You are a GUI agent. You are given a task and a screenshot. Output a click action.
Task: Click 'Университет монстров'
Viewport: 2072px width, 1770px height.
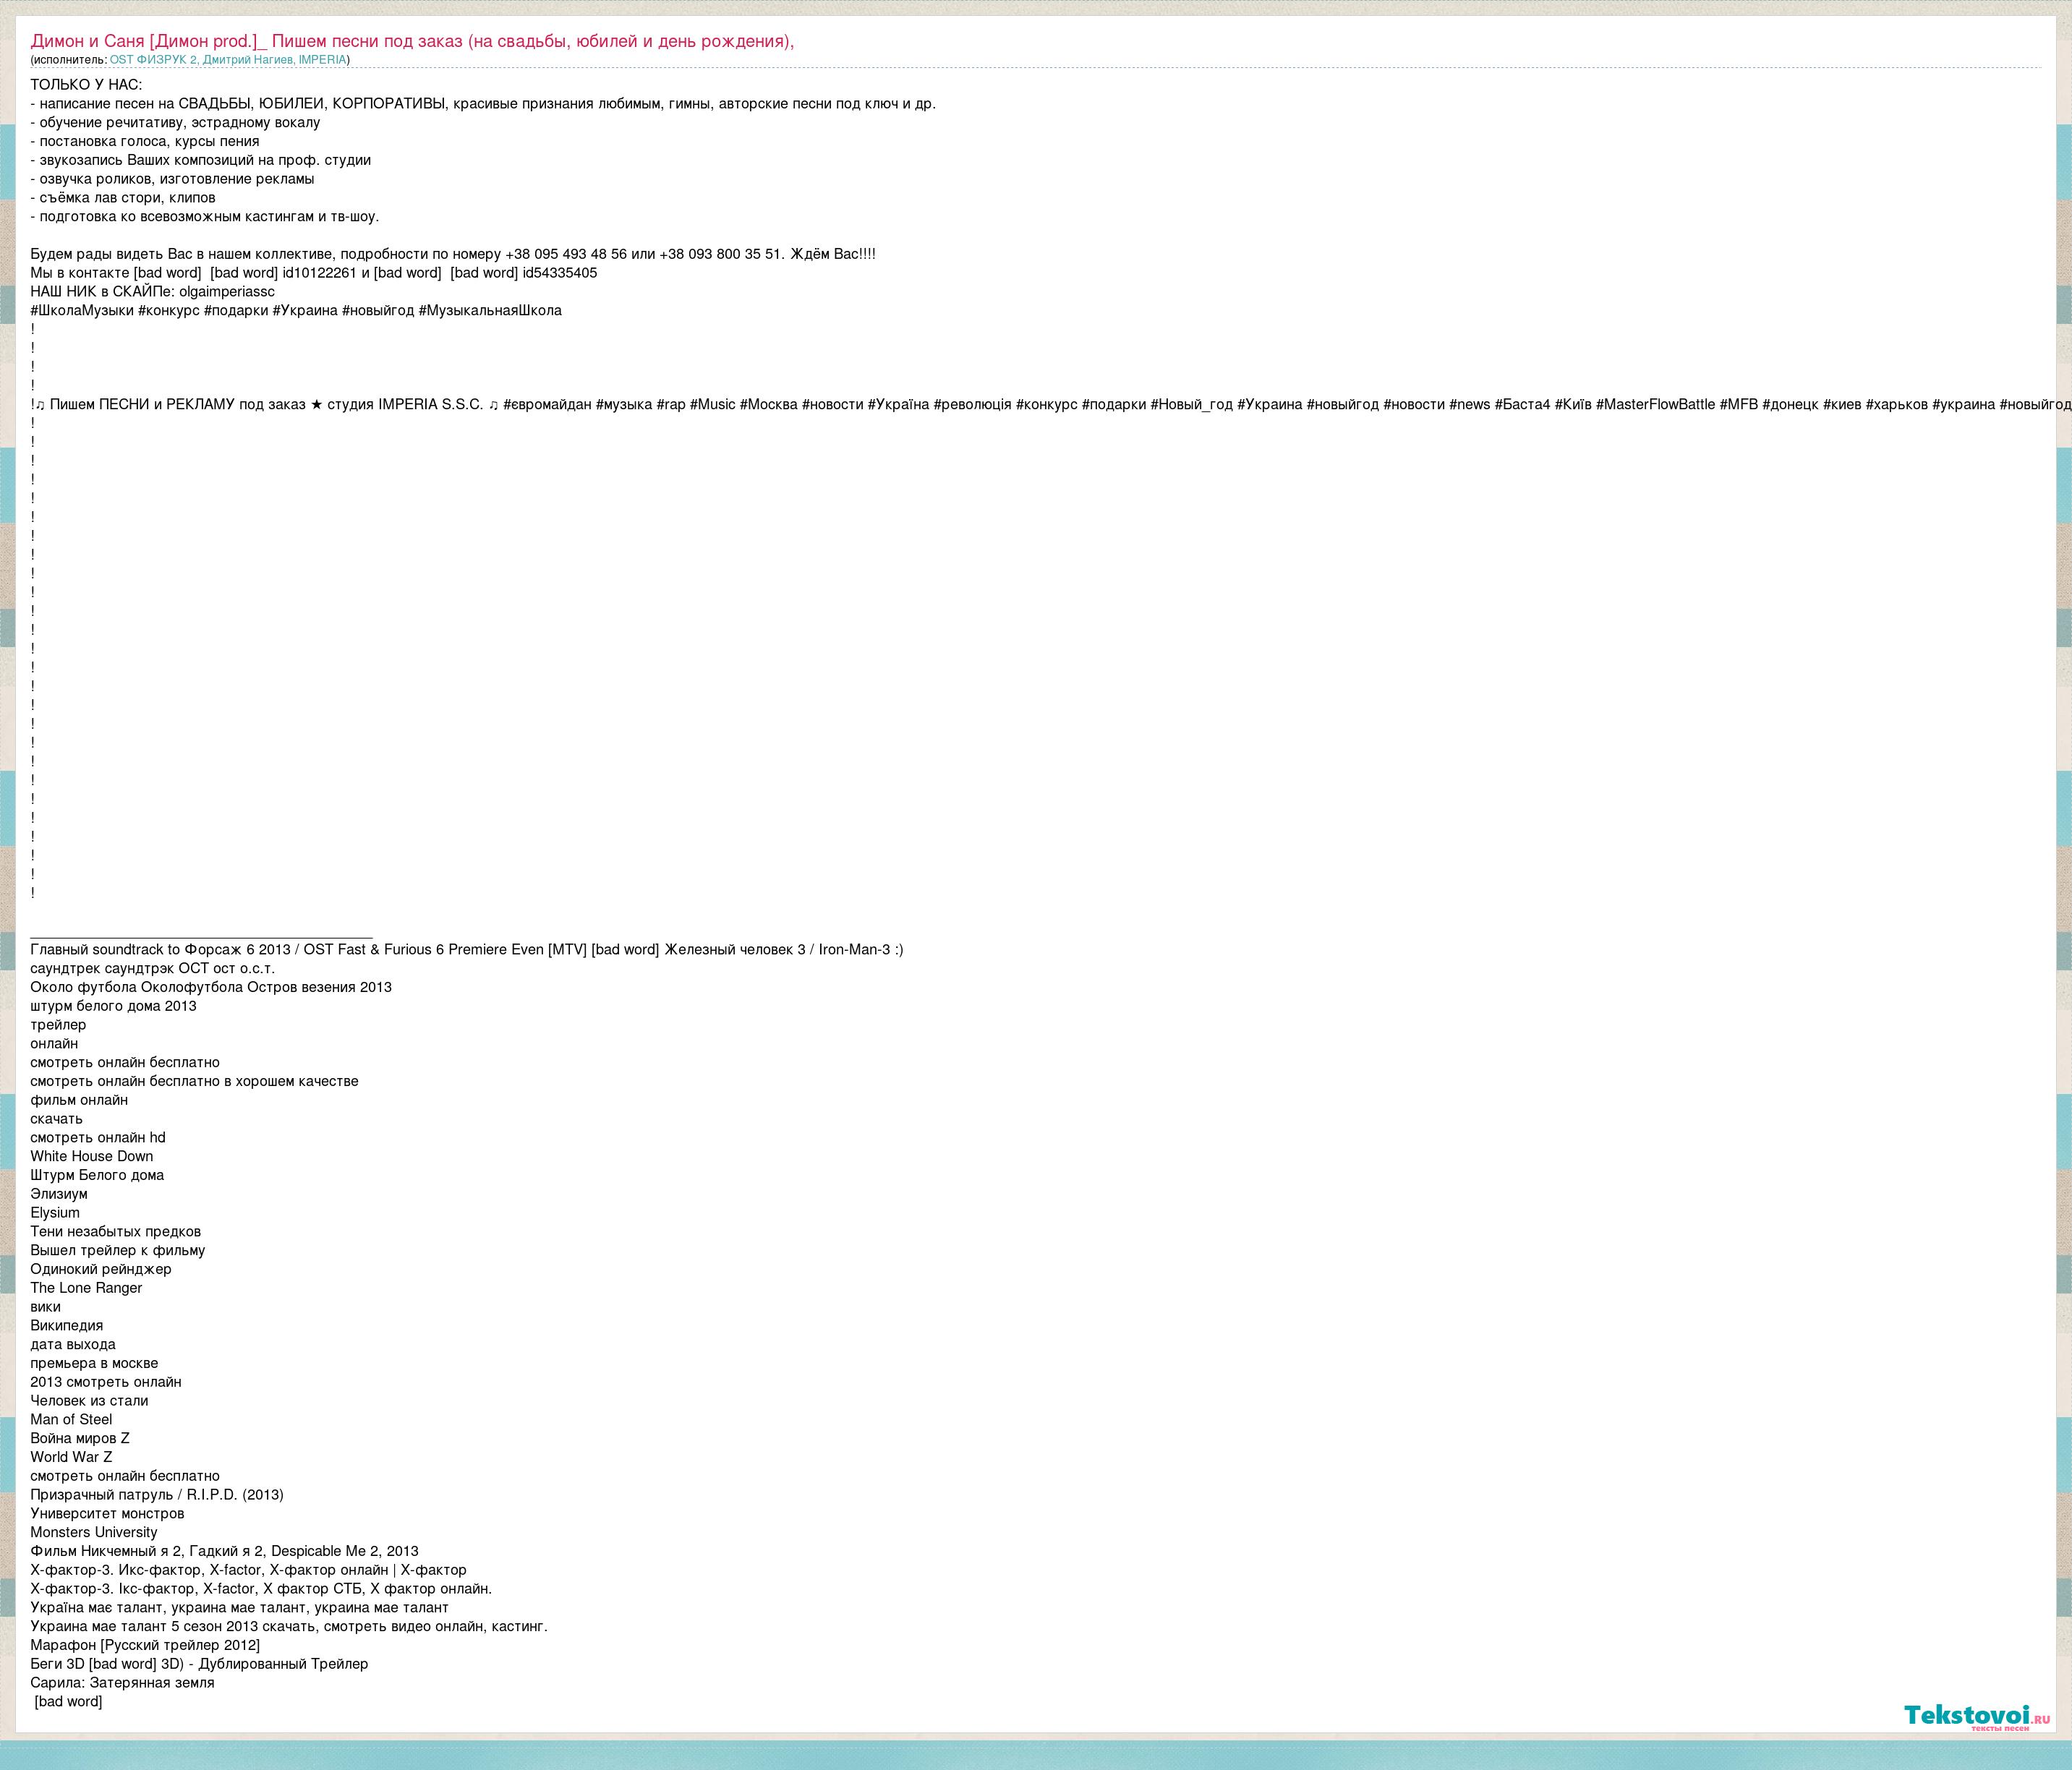click(x=107, y=1514)
